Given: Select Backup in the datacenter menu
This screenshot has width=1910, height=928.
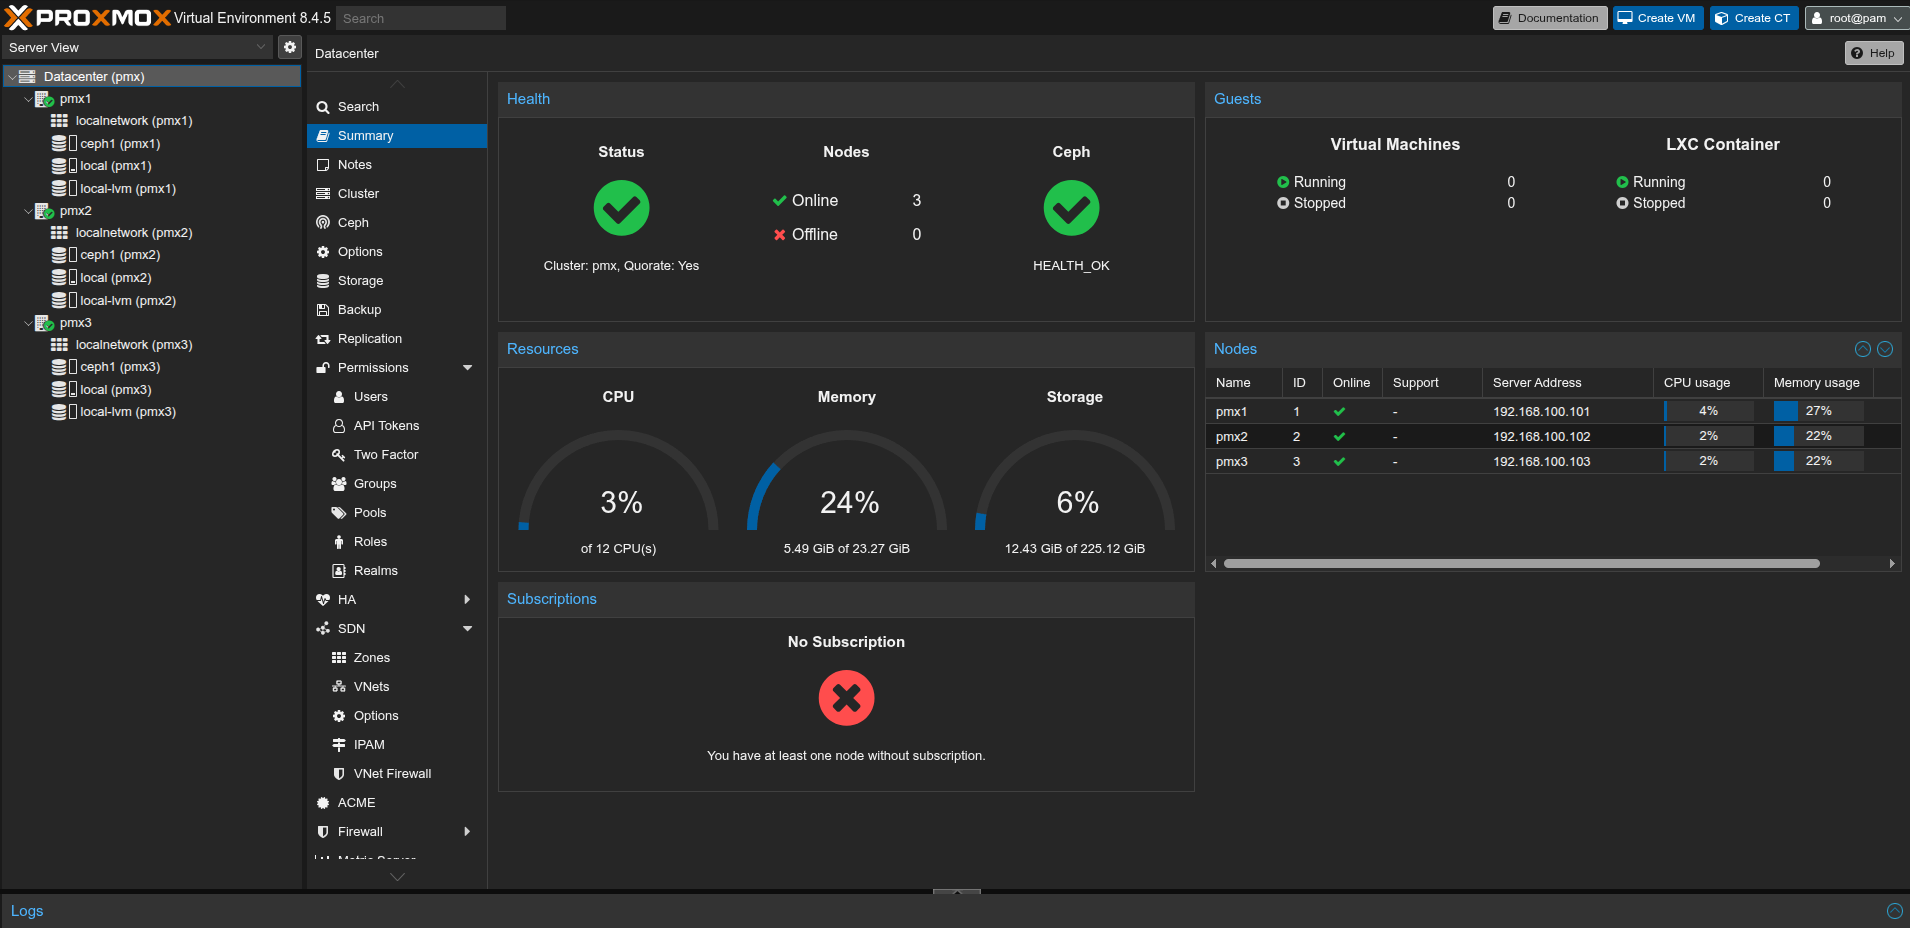Looking at the screenshot, I should pyautogui.click(x=359, y=310).
